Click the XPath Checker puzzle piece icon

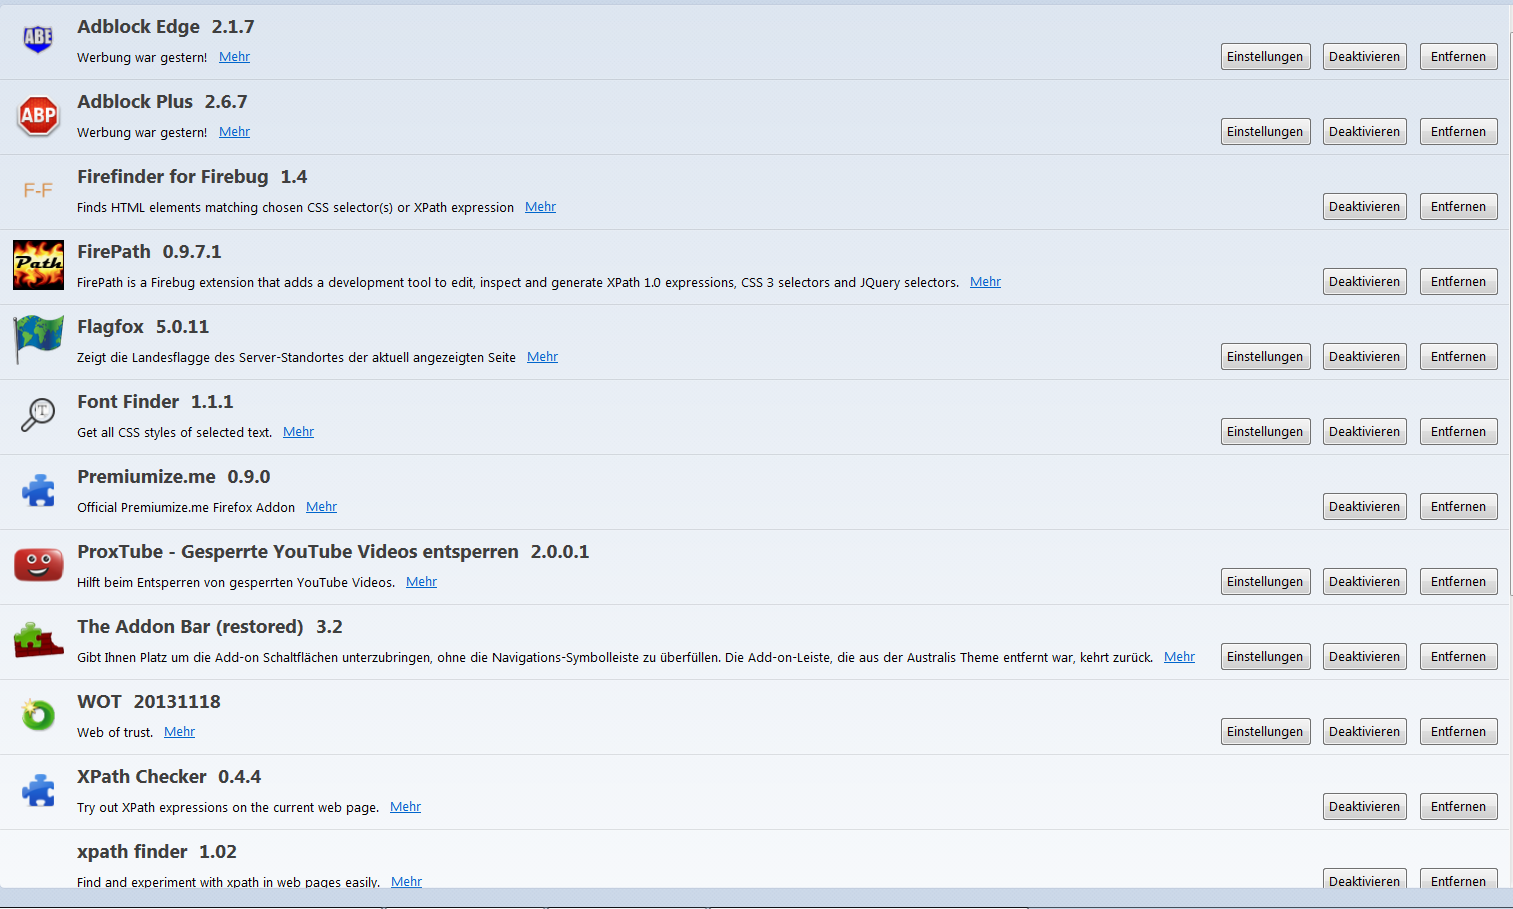(38, 790)
